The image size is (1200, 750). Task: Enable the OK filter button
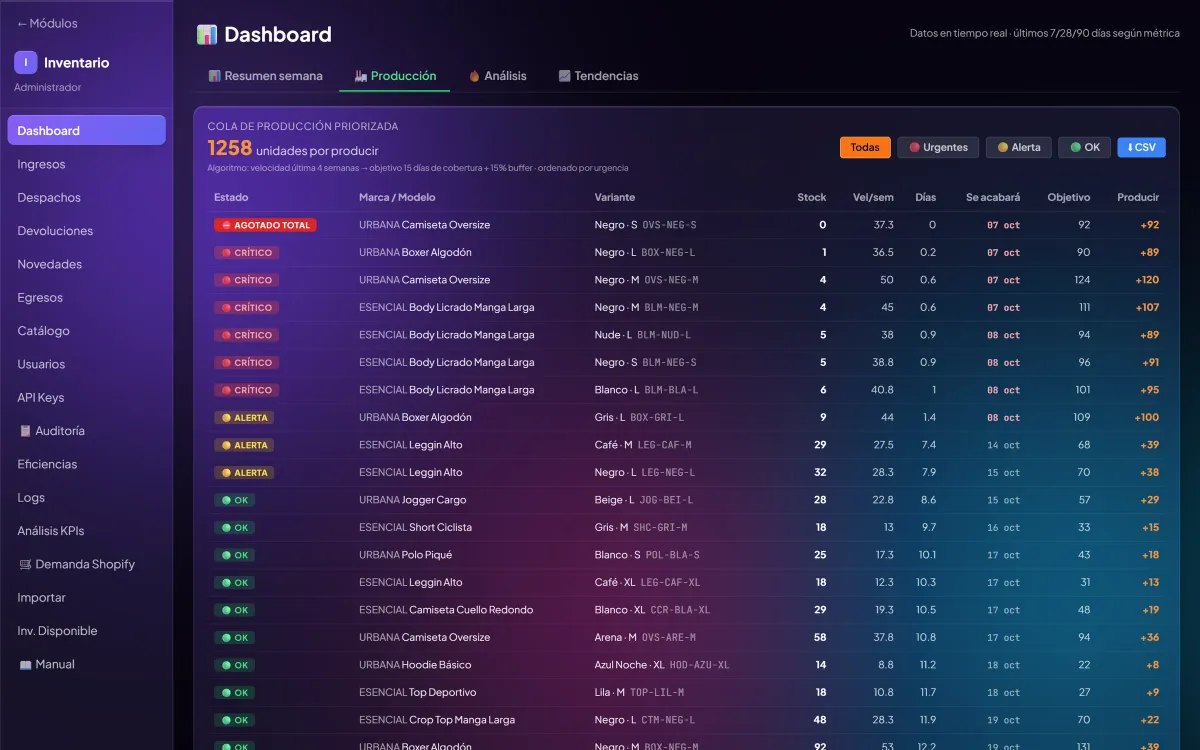tap(1084, 147)
